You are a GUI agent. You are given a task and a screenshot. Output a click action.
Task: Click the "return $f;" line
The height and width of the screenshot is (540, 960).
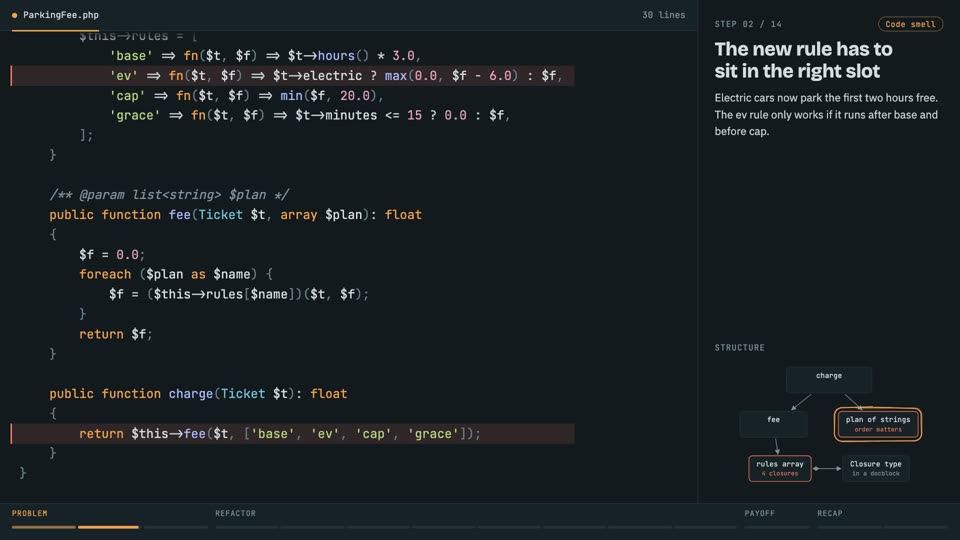pos(116,334)
